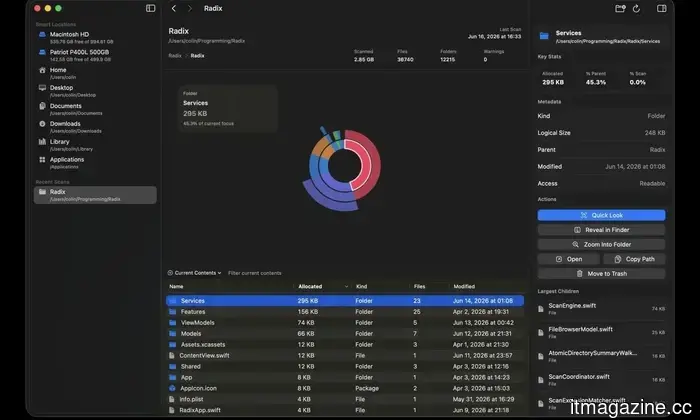Go forward with the right chevron

(x=190, y=8)
